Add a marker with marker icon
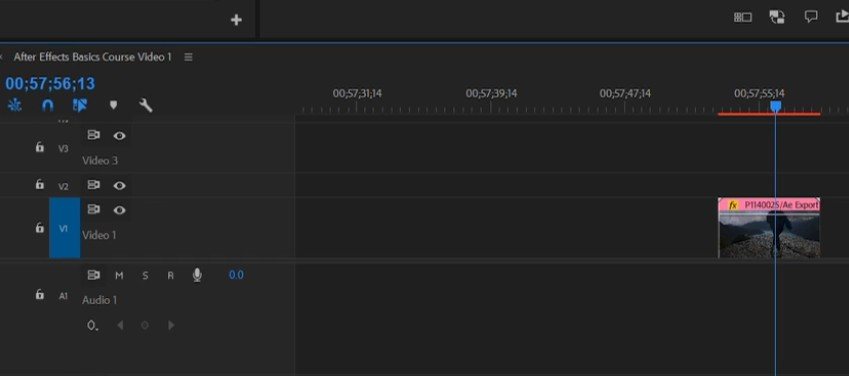Image resolution: width=849 pixels, height=376 pixels. pos(113,105)
